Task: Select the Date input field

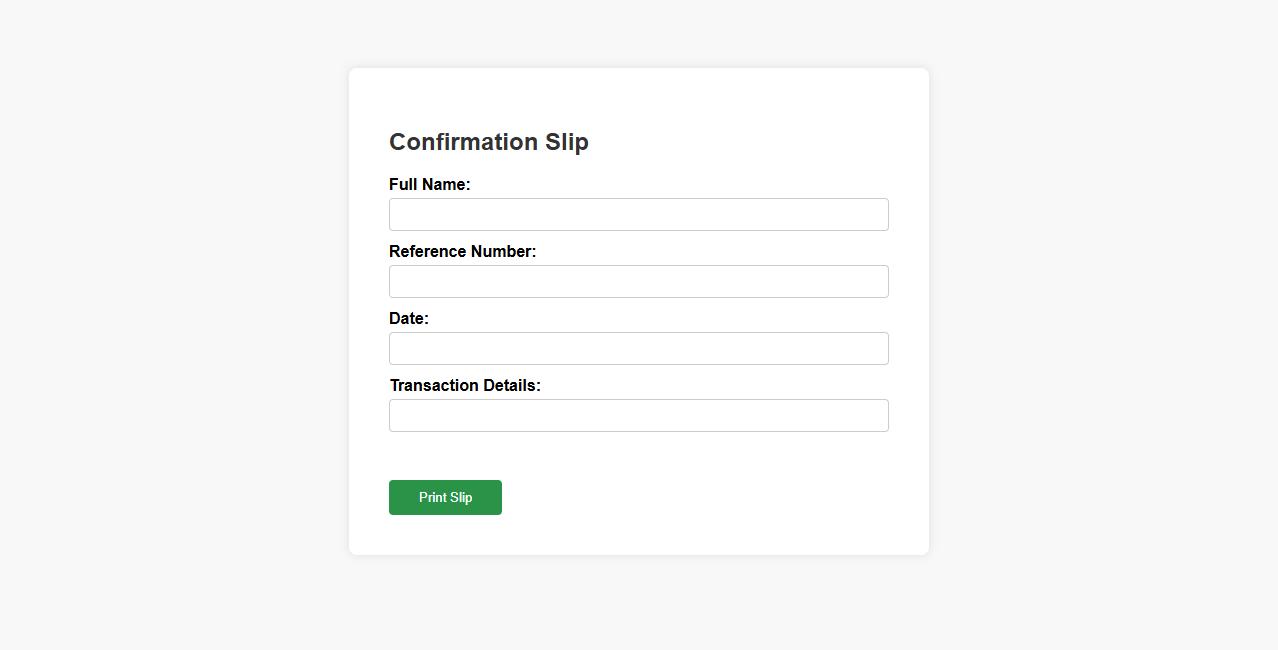Action: 638,349
